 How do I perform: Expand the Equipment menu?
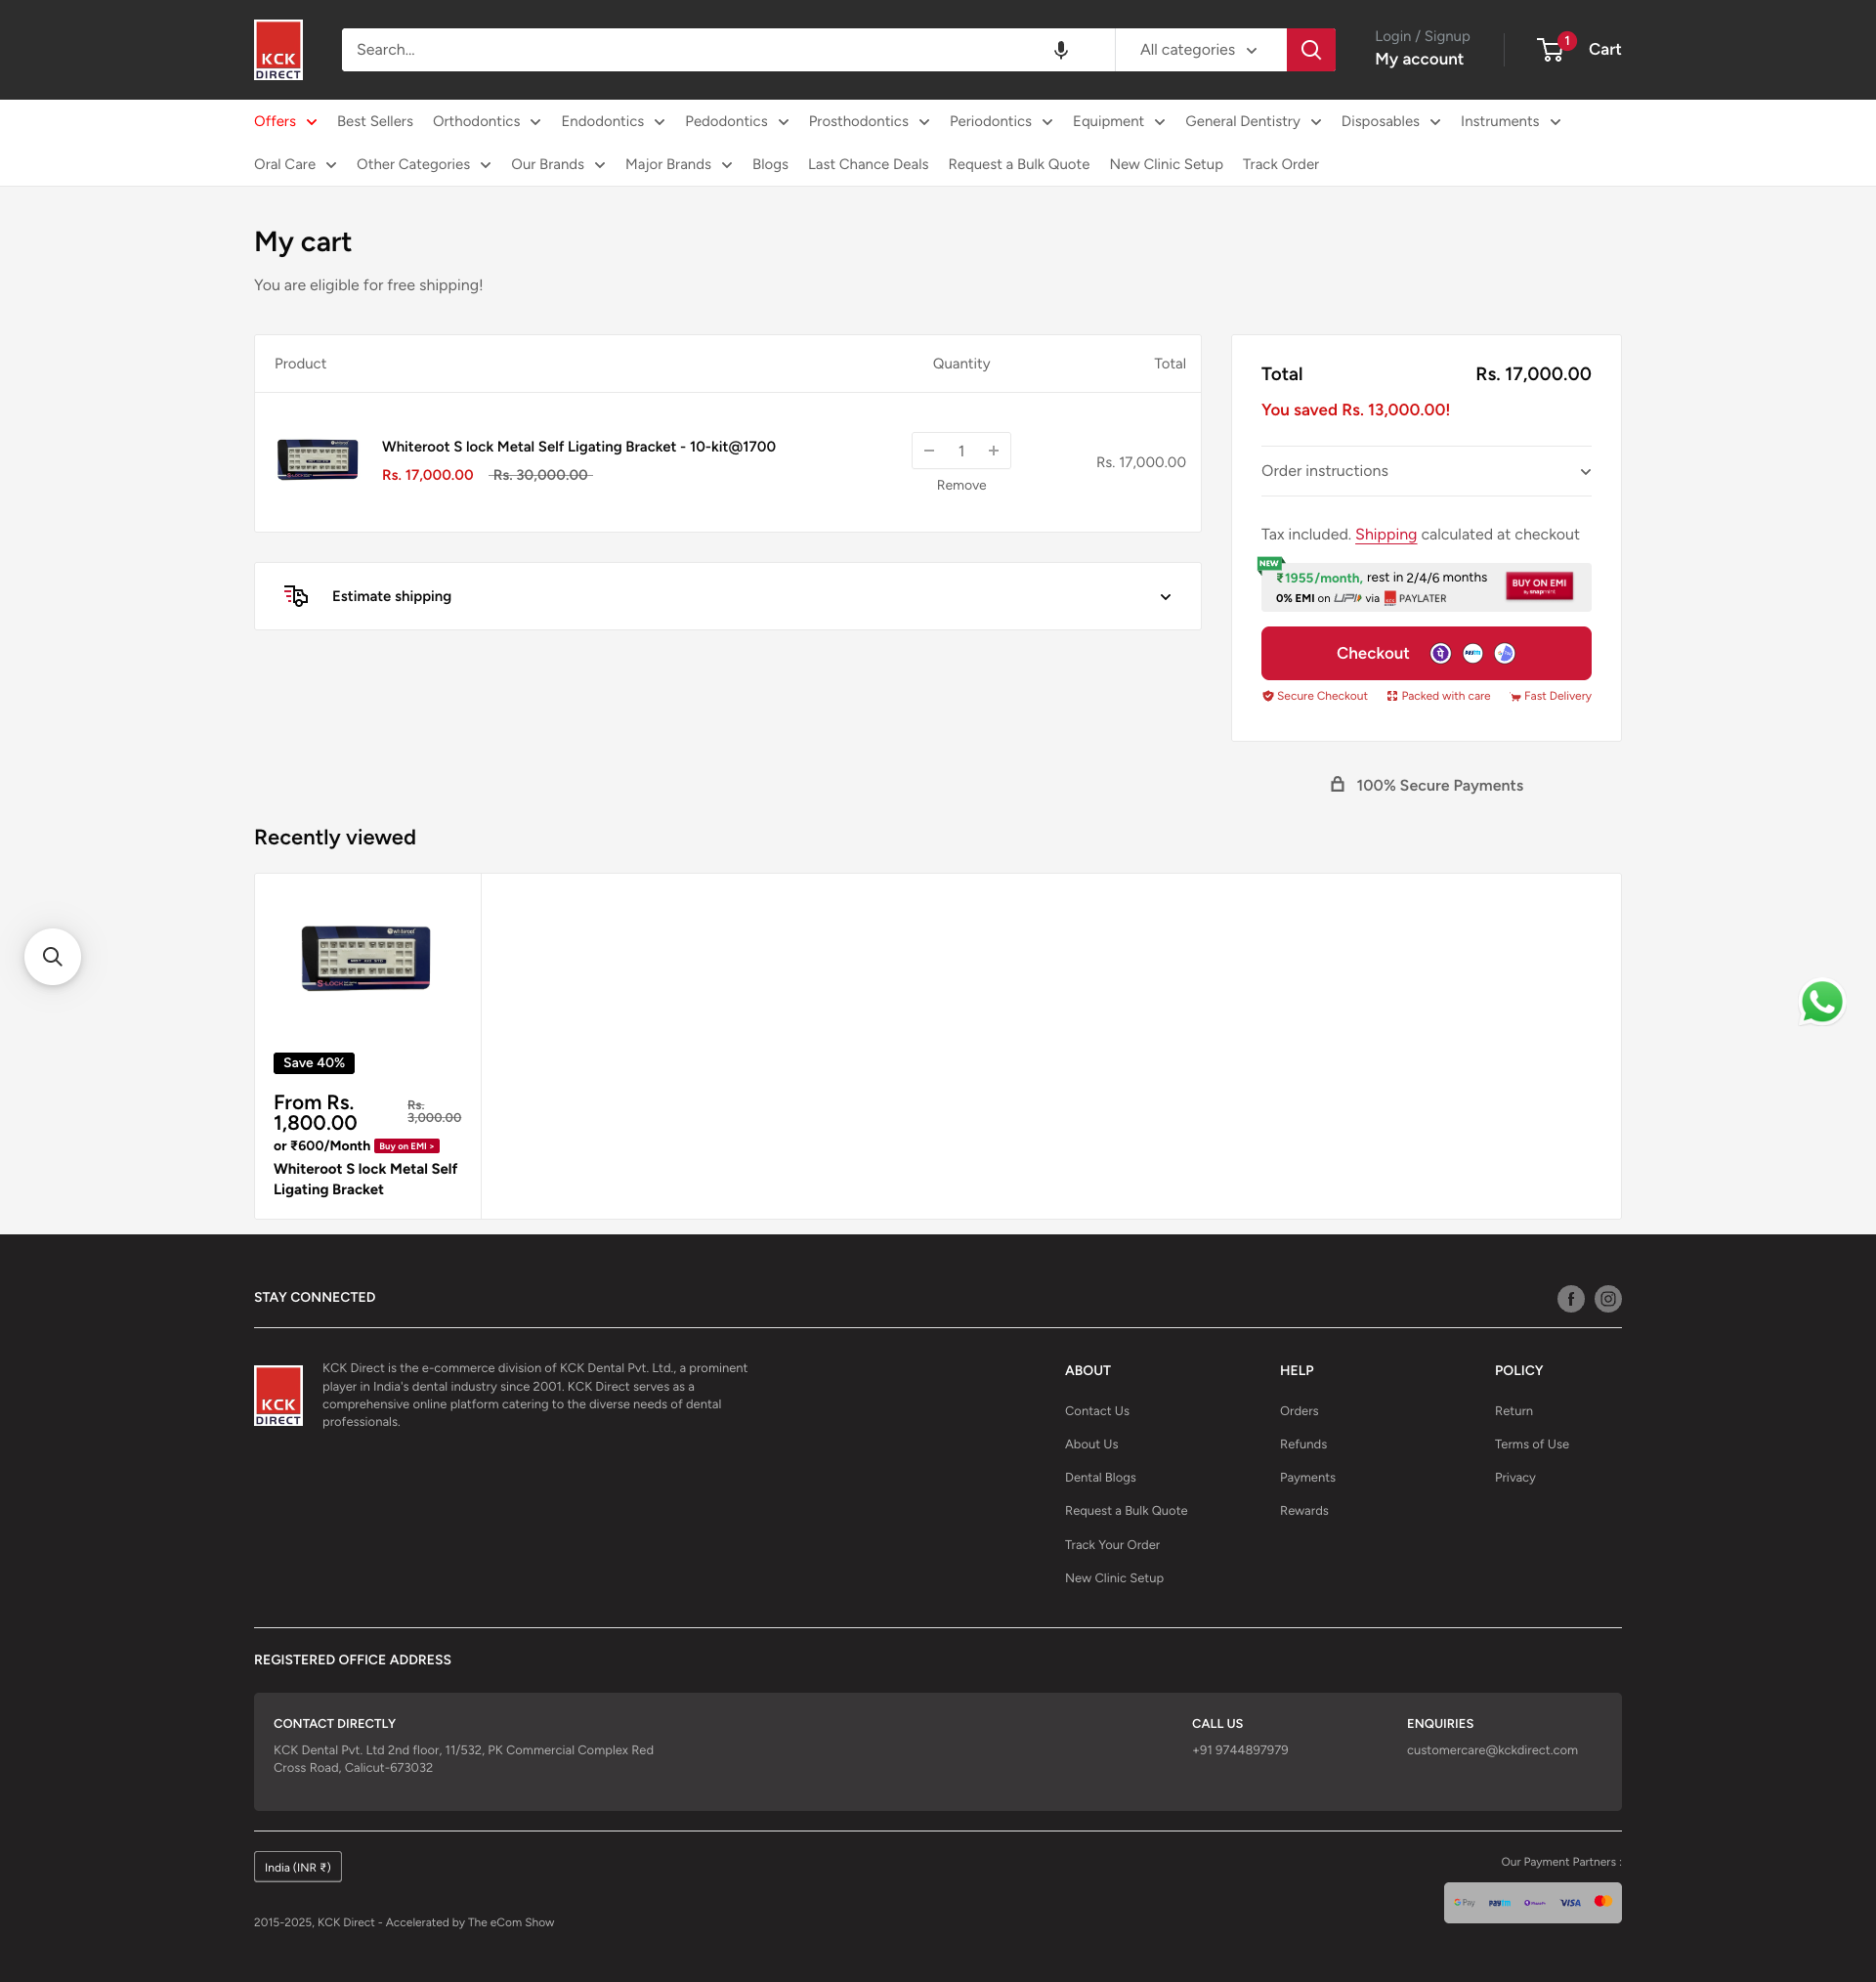pos(1119,121)
